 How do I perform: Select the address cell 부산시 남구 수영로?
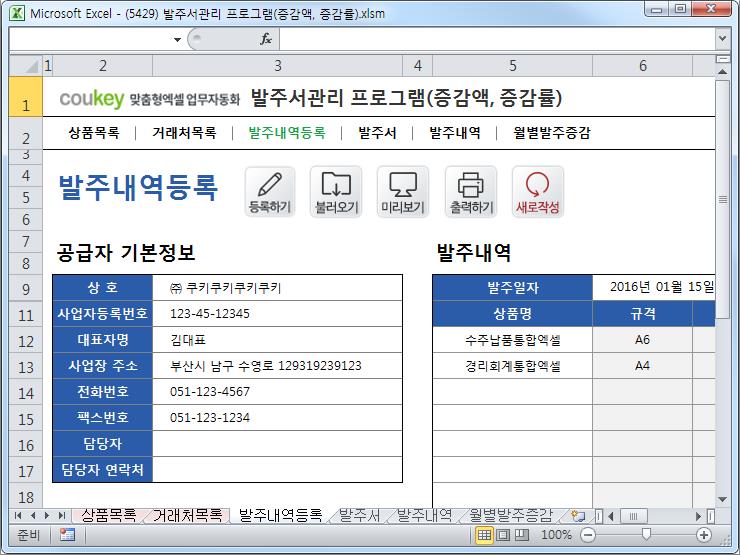(x=278, y=366)
